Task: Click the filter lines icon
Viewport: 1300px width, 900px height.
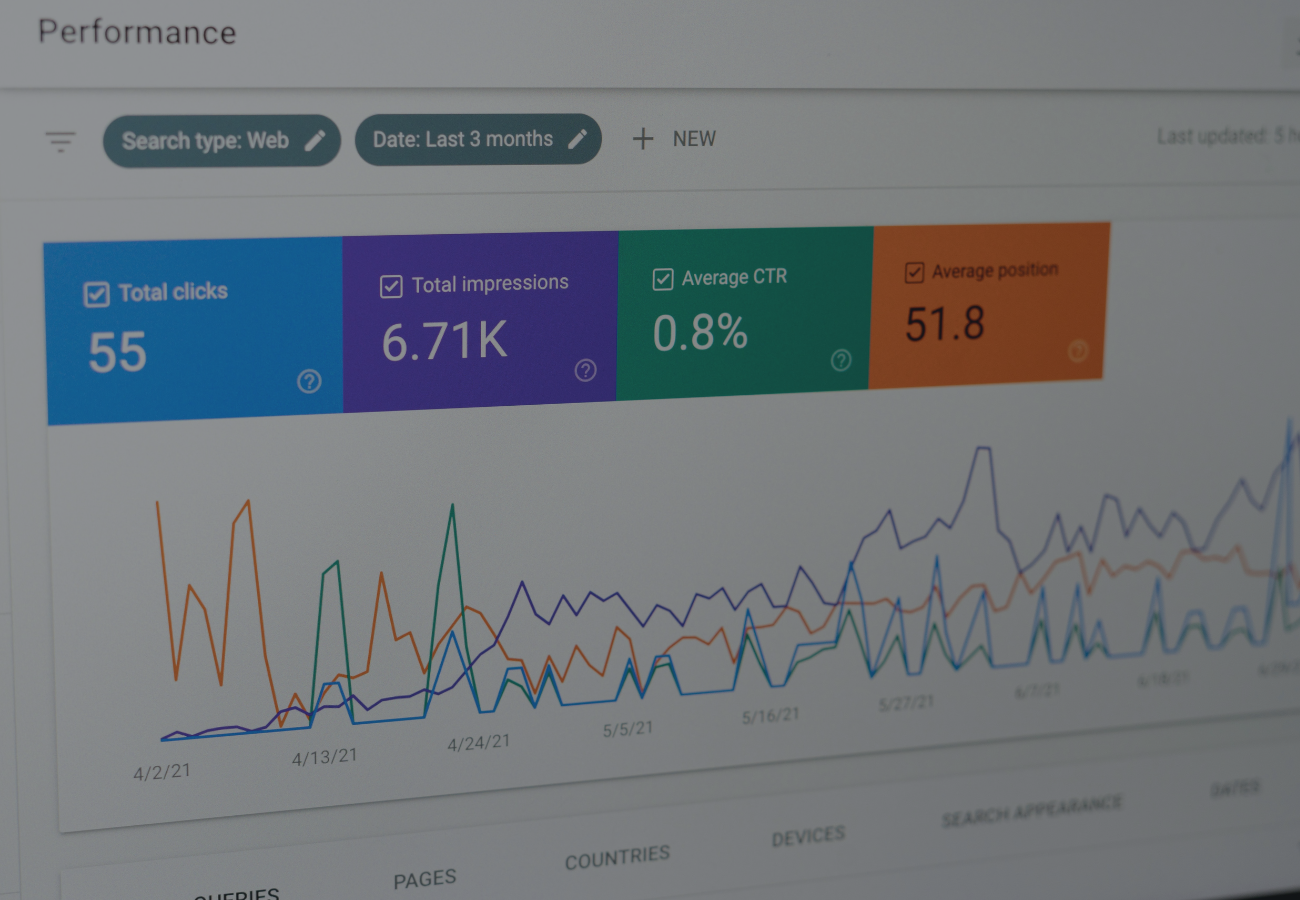Action: (61, 142)
